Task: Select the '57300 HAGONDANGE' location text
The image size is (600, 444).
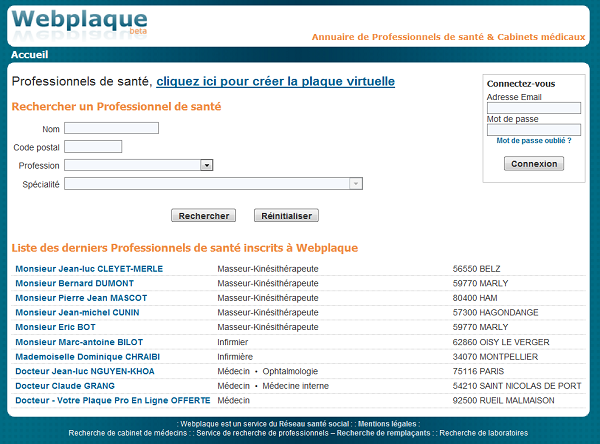Action: click(496, 312)
